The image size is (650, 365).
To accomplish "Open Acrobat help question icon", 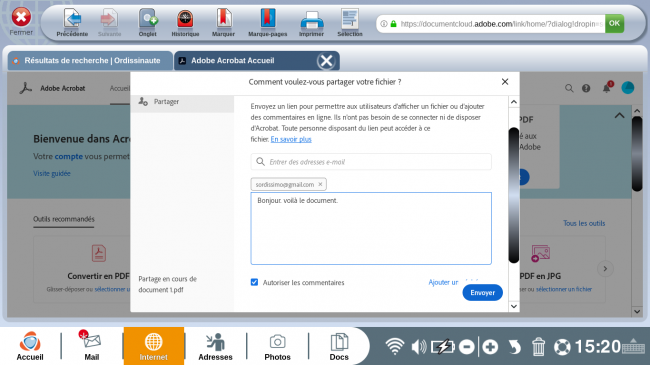I will pyautogui.click(x=586, y=88).
